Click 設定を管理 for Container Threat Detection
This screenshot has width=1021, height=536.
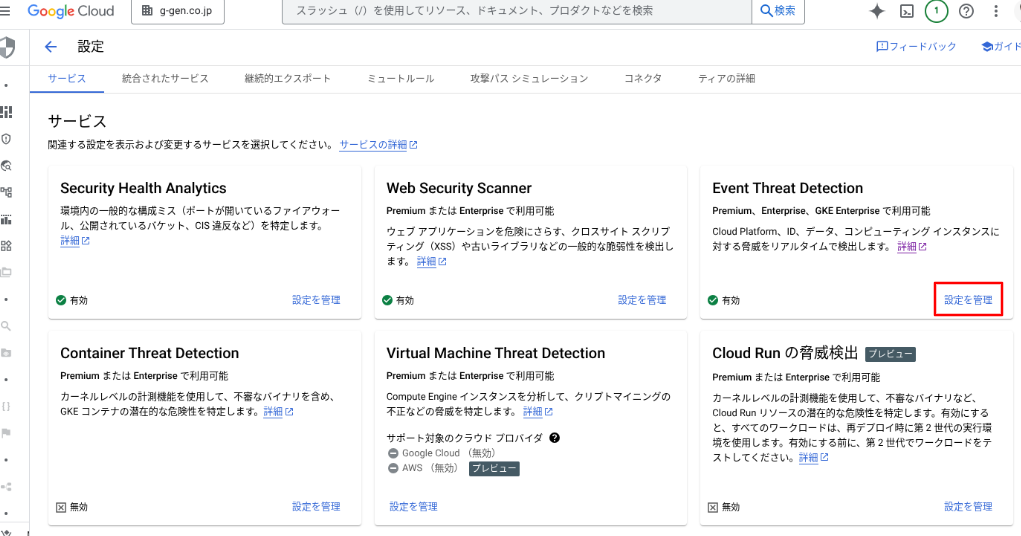pyautogui.click(x=316, y=507)
